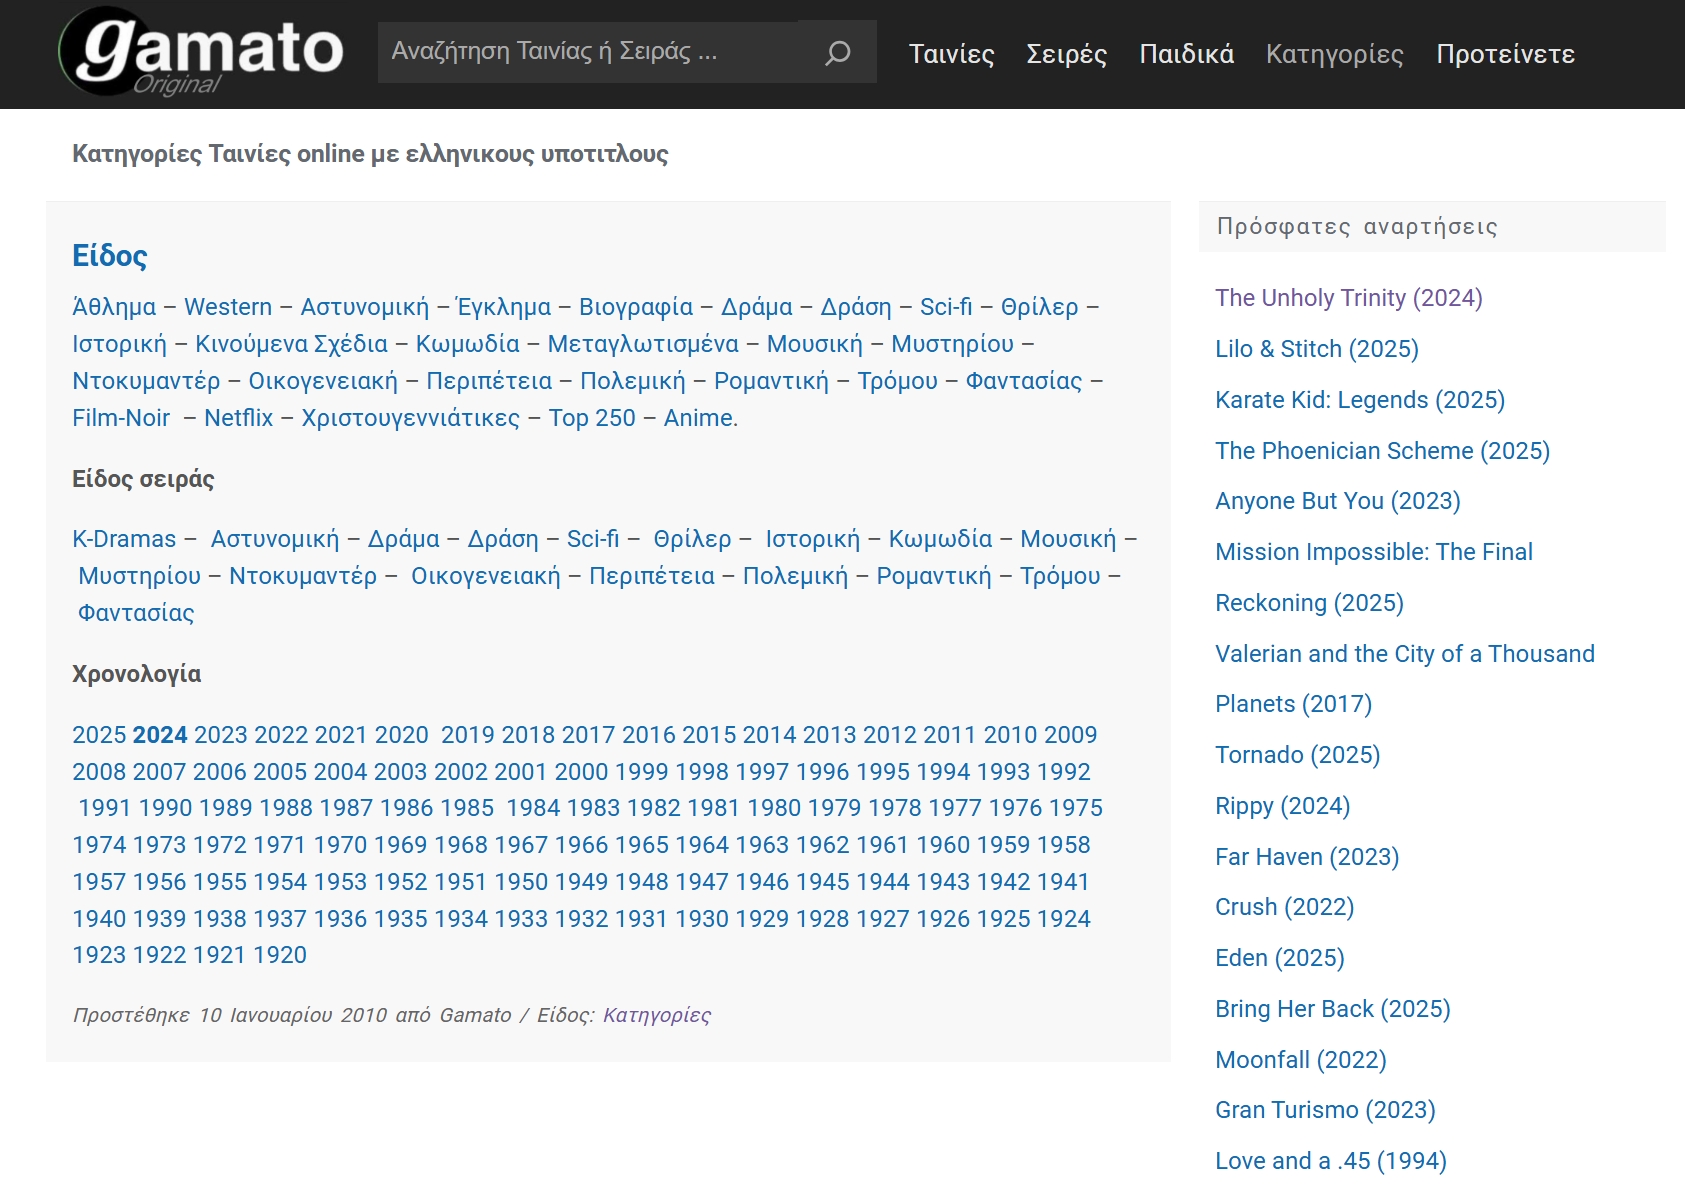Click the Gamato Original logo

(201, 53)
